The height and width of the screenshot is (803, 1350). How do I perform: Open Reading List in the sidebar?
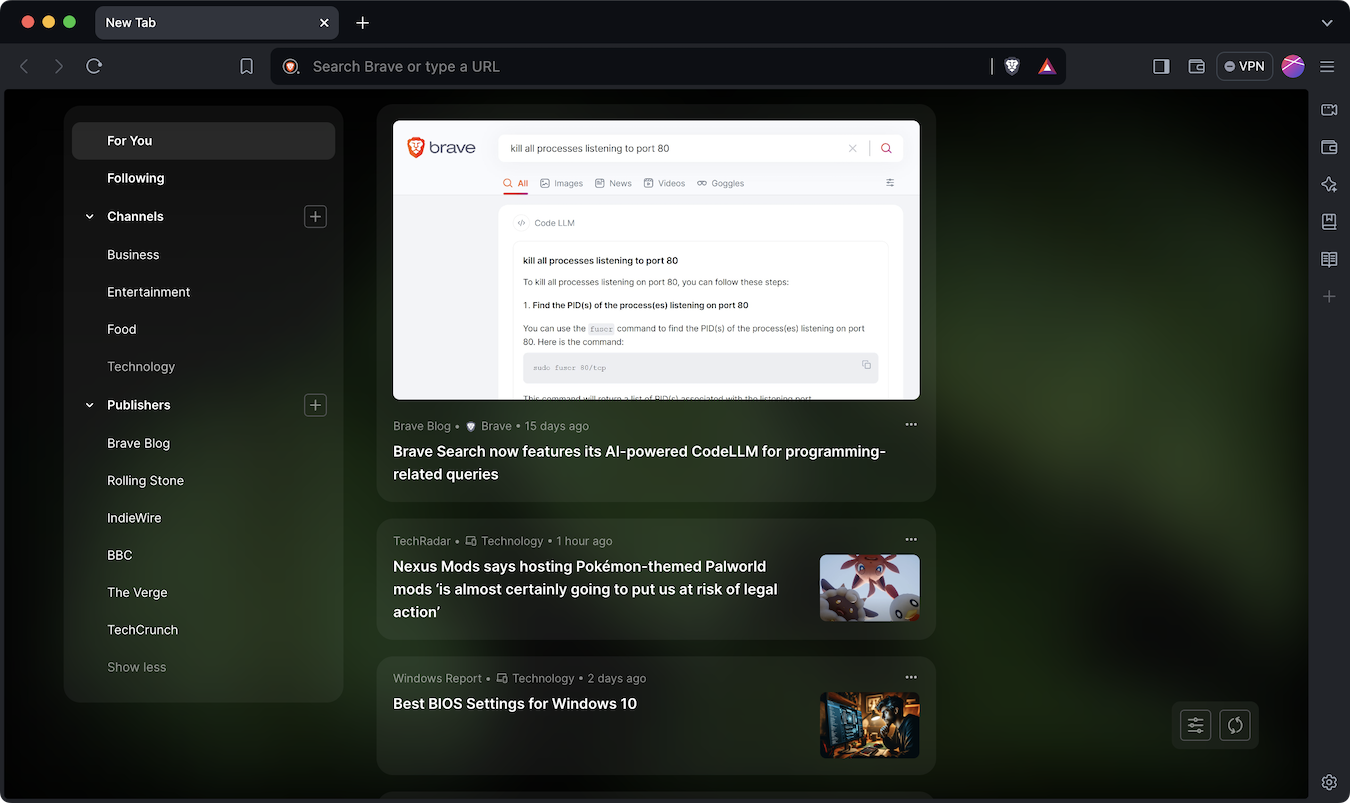(x=1329, y=259)
